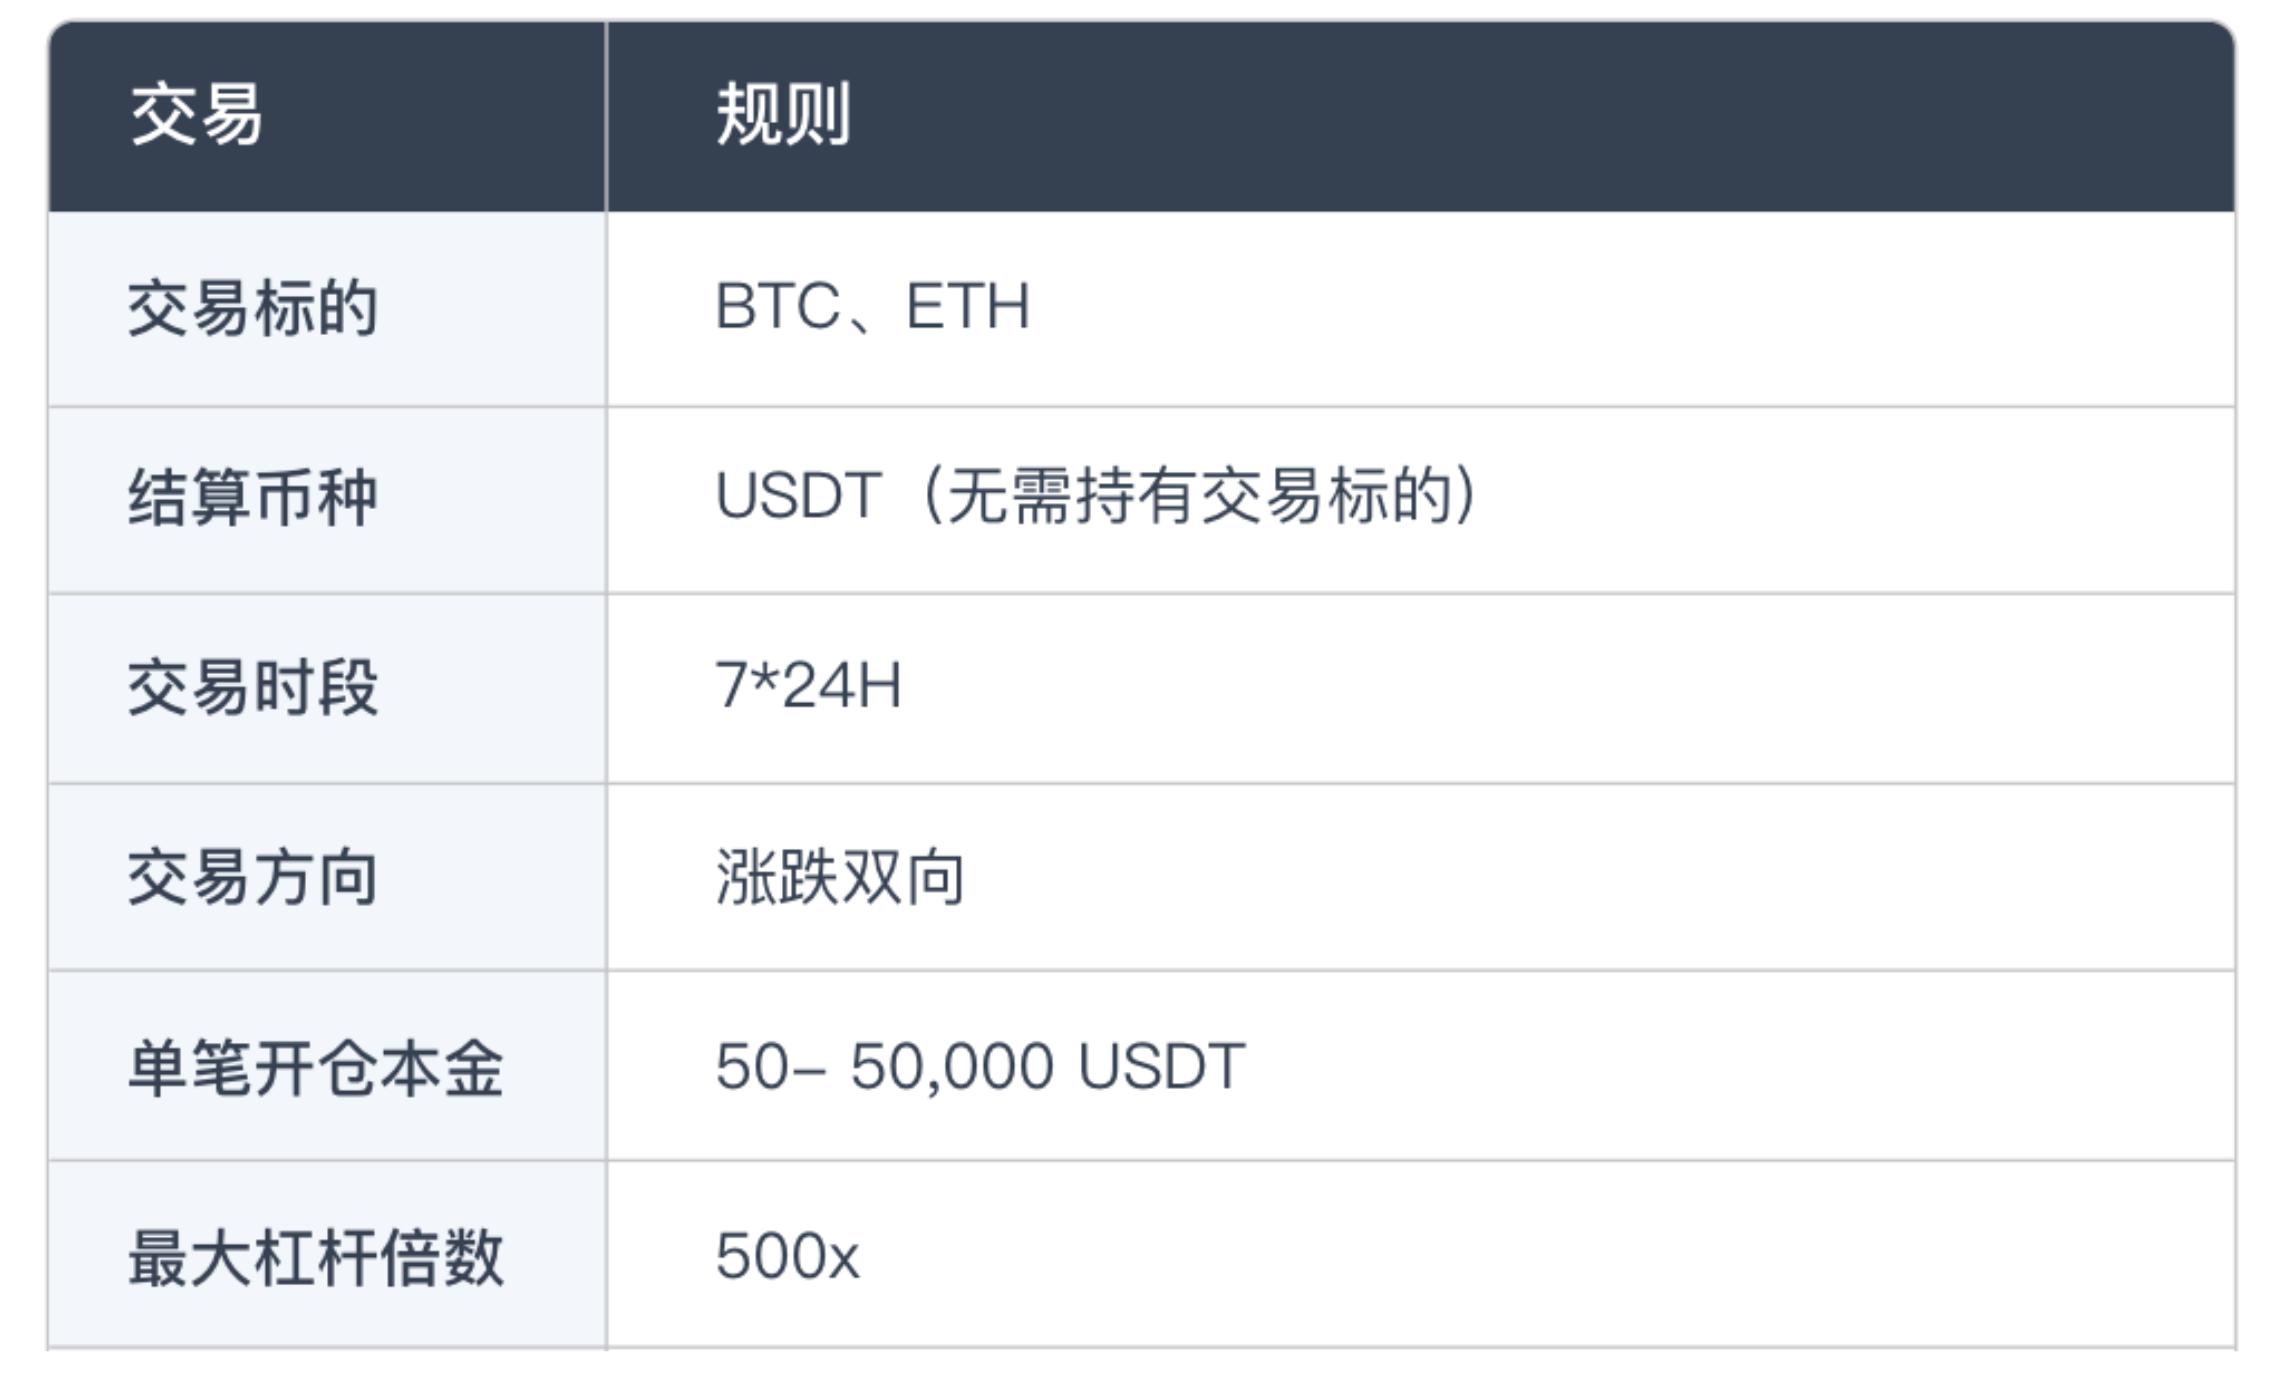Click the 交易 column header
Screen dimensions: 2276x1380
tap(196, 115)
